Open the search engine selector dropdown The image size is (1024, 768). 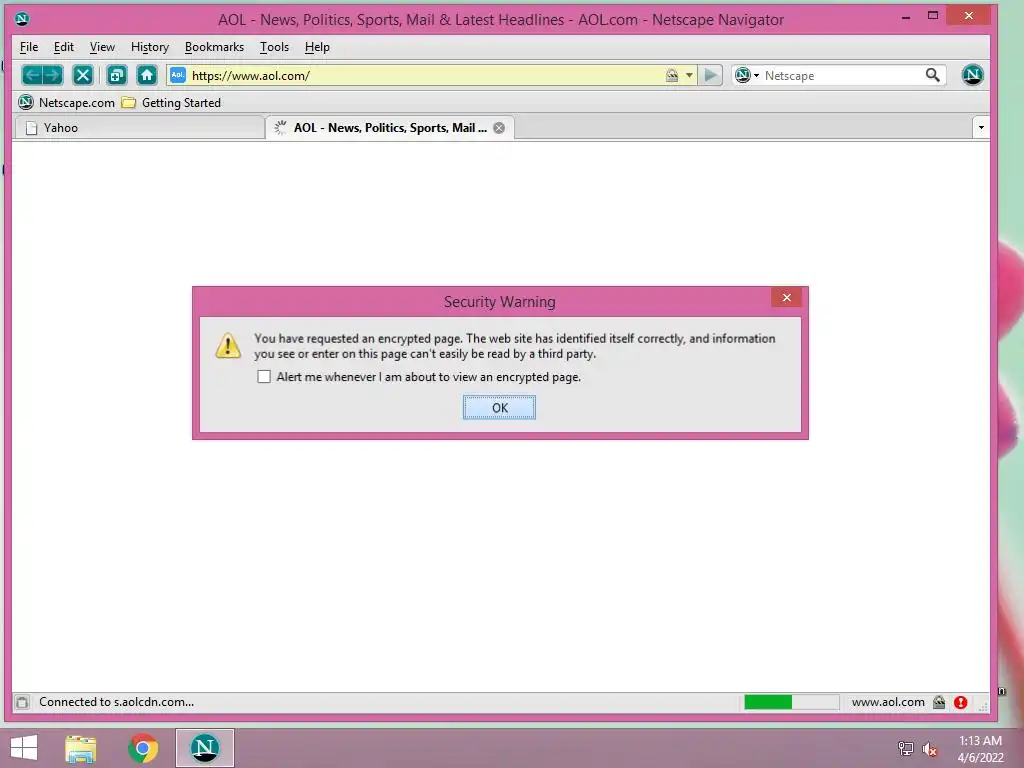point(747,75)
